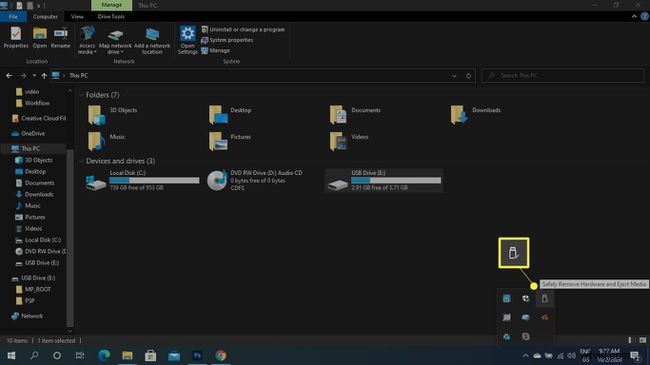Open Settings from the ribbon gear icon
Viewport: 650px width, 365px height.
[187, 39]
